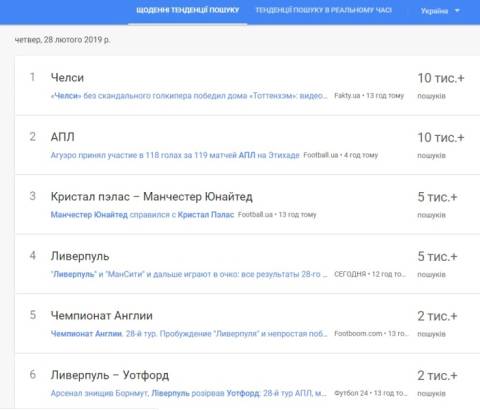
Task: Open article link about Челси beating Тоттенхэм
Action: [x=189, y=96]
